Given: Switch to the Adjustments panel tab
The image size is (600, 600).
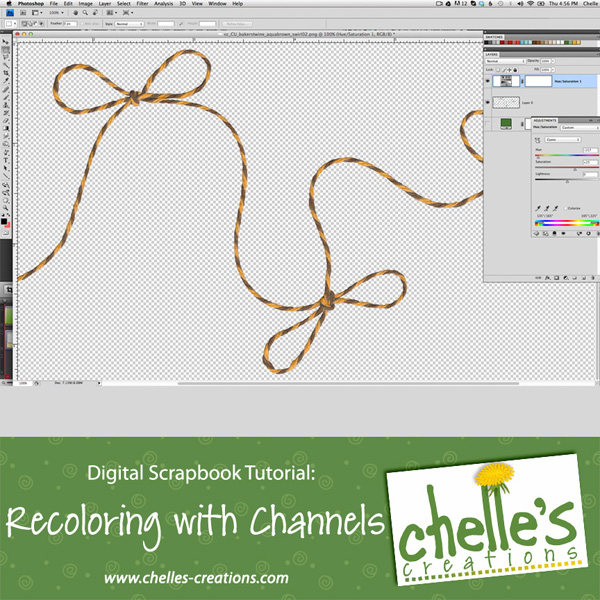Looking at the screenshot, I should pyautogui.click(x=545, y=121).
